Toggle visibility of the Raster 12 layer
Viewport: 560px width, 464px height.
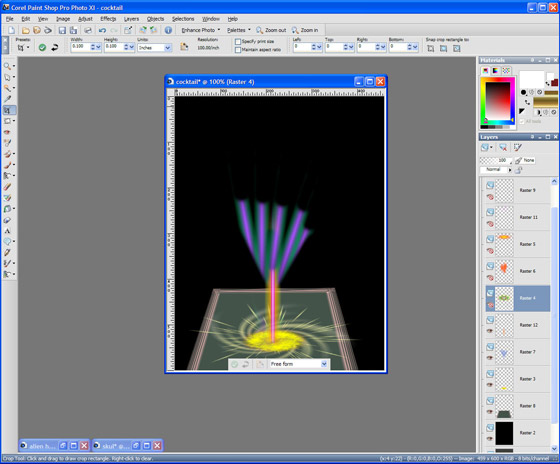click(x=490, y=331)
